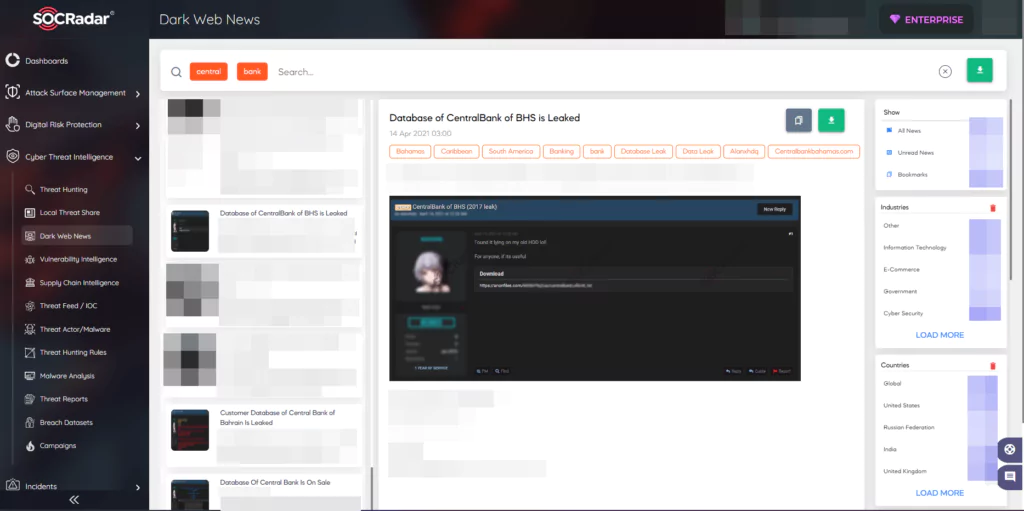Remove the 'central' search chip
This screenshot has width=1024, height=511.
208,71
